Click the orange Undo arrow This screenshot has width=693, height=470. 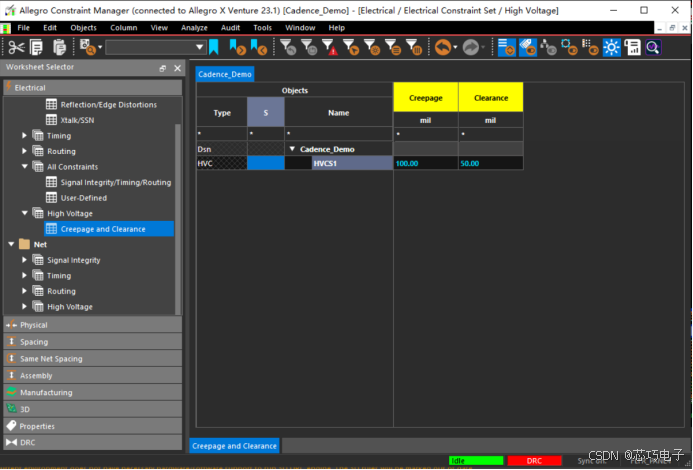pos(443,47)
